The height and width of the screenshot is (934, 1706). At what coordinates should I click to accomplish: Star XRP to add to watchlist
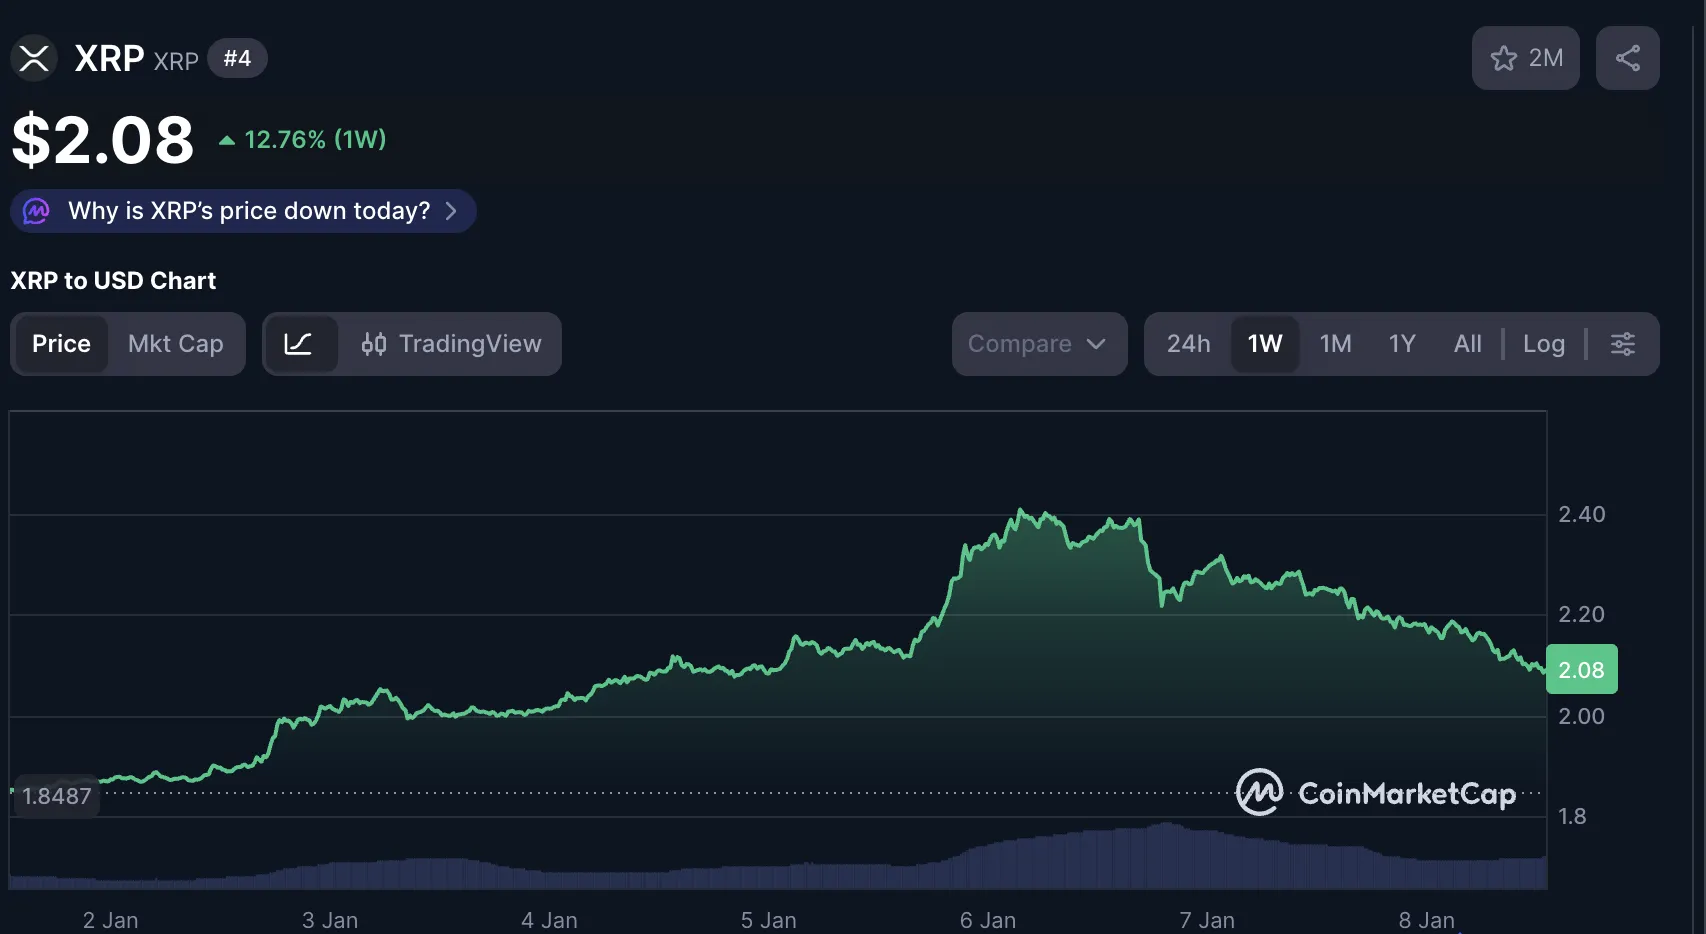[x=1505, y=58]
